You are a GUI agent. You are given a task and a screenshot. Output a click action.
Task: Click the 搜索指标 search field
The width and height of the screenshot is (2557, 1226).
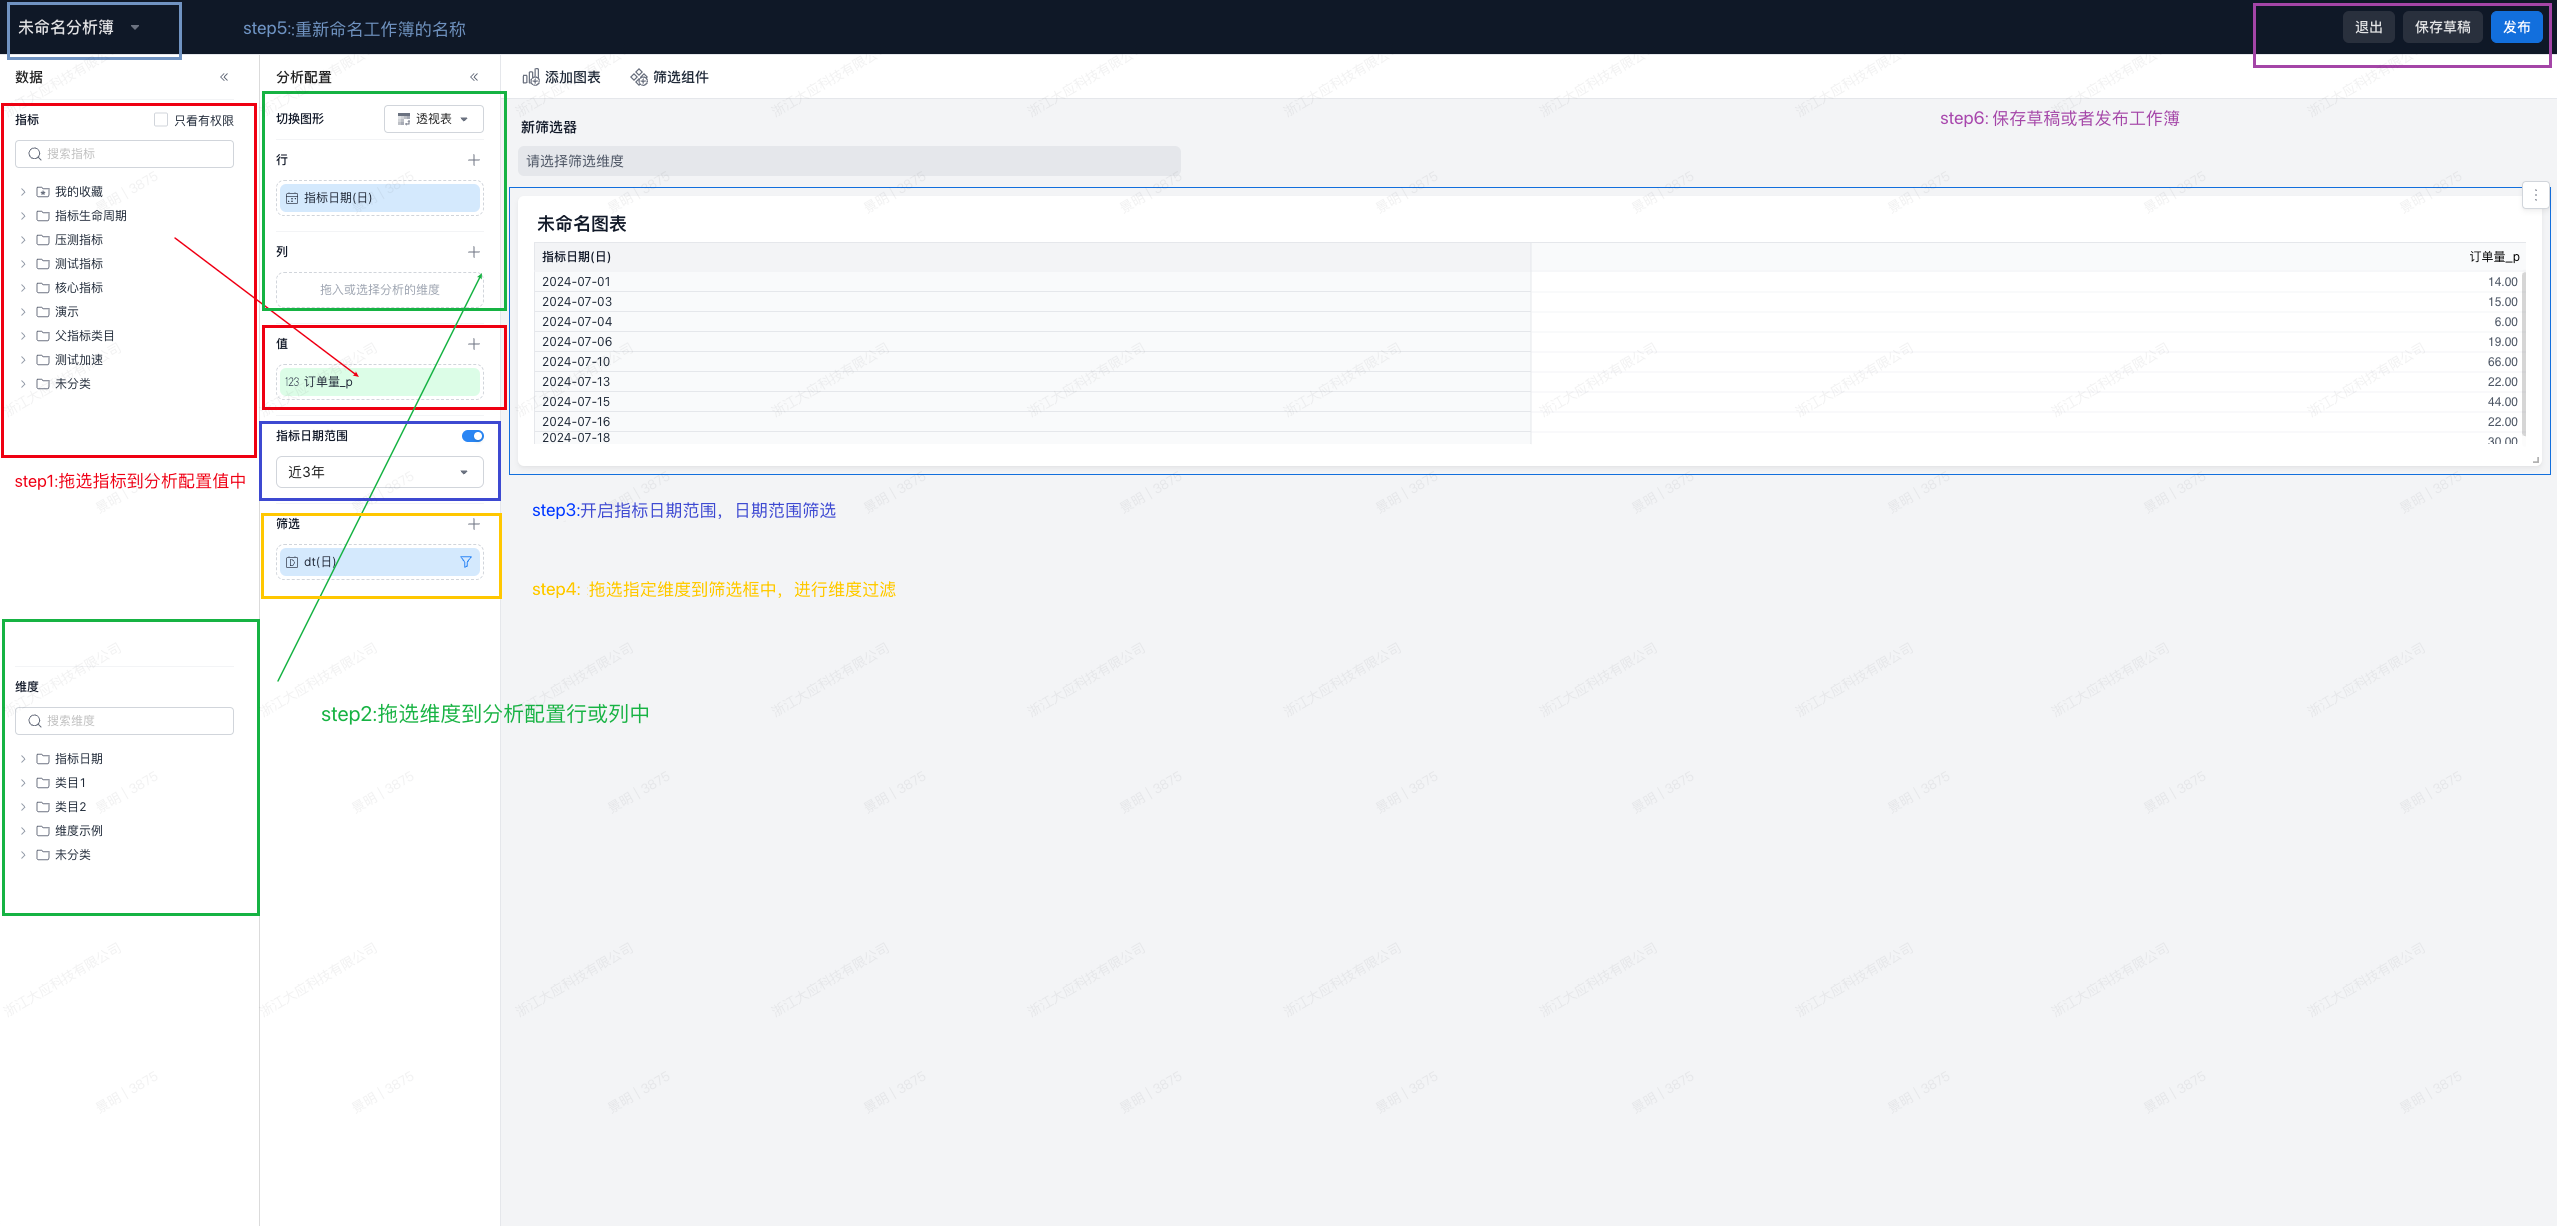click(126, 154)
